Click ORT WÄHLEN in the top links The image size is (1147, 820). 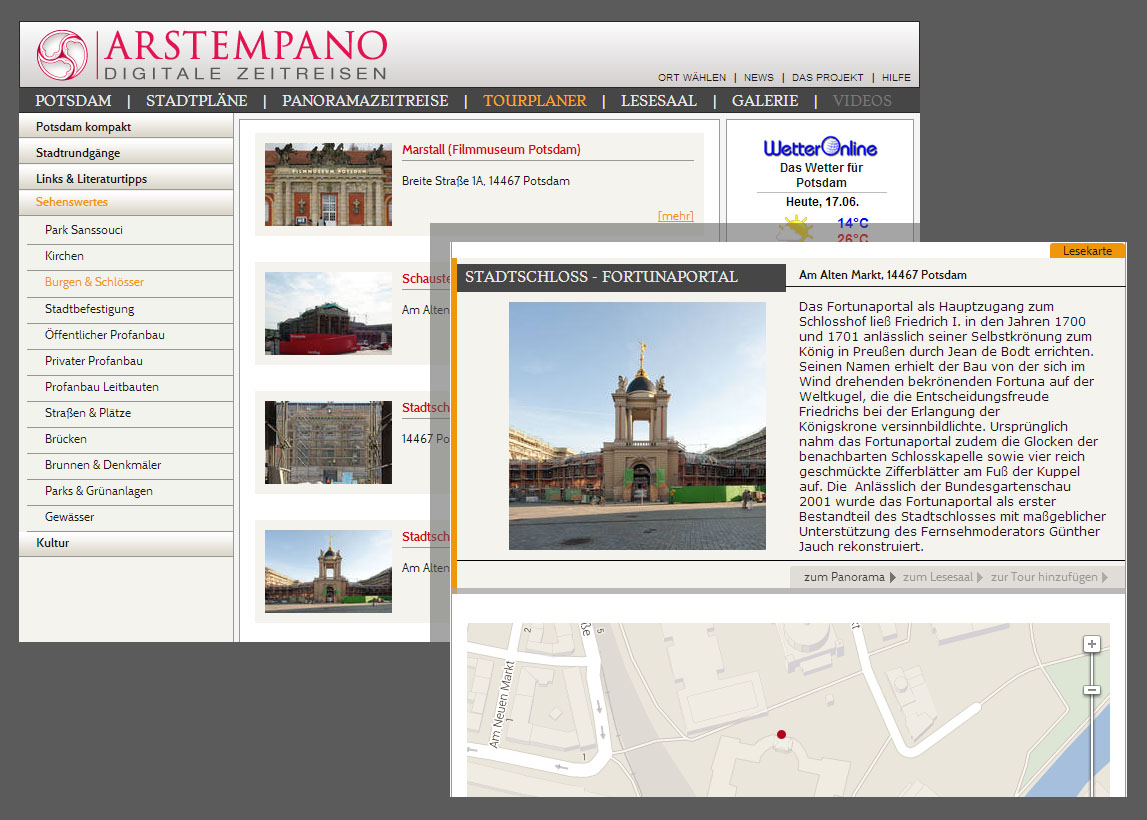point(691,78)
